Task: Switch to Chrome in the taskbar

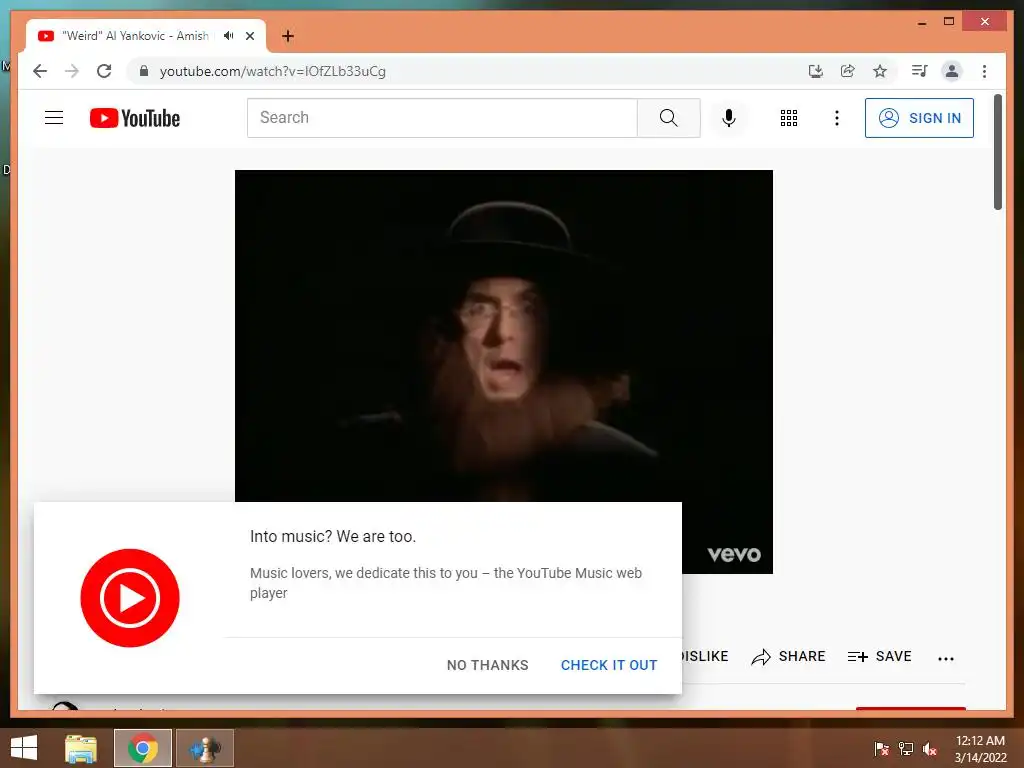Action: tap(143, 748)
